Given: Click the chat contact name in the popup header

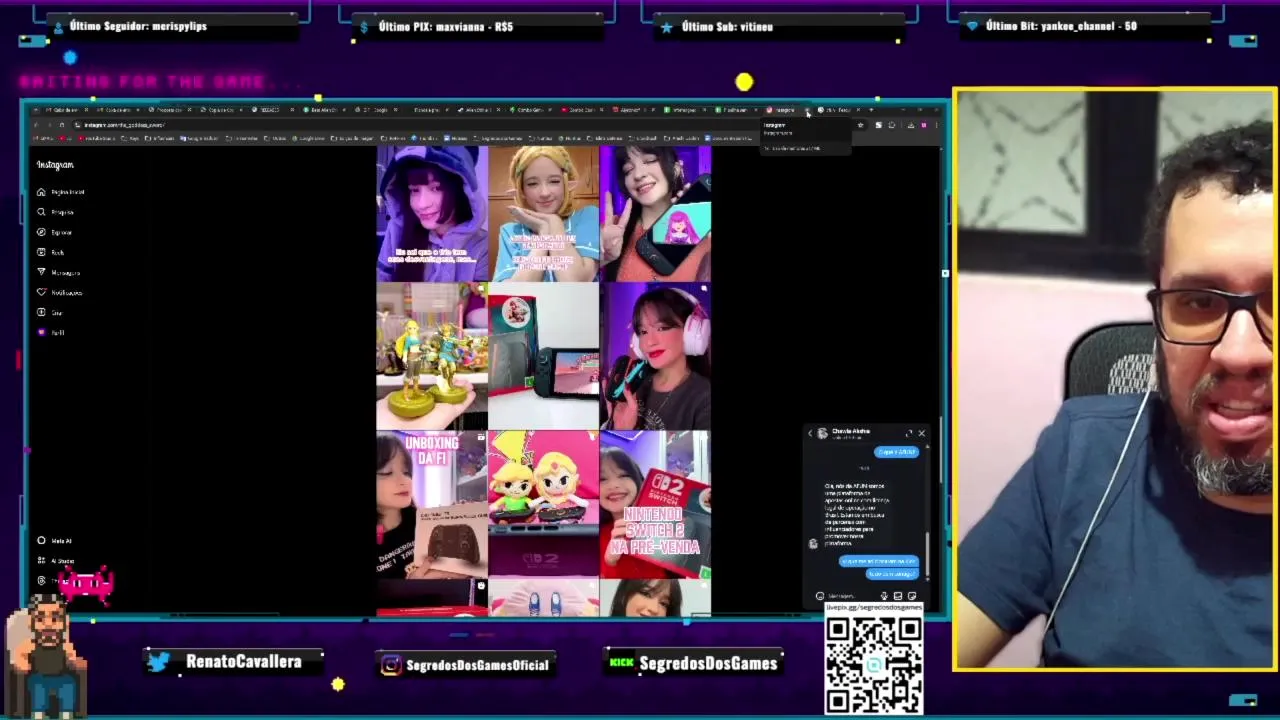Looking at the screenshot, I should pyautogui.click(x=851, y=431).
